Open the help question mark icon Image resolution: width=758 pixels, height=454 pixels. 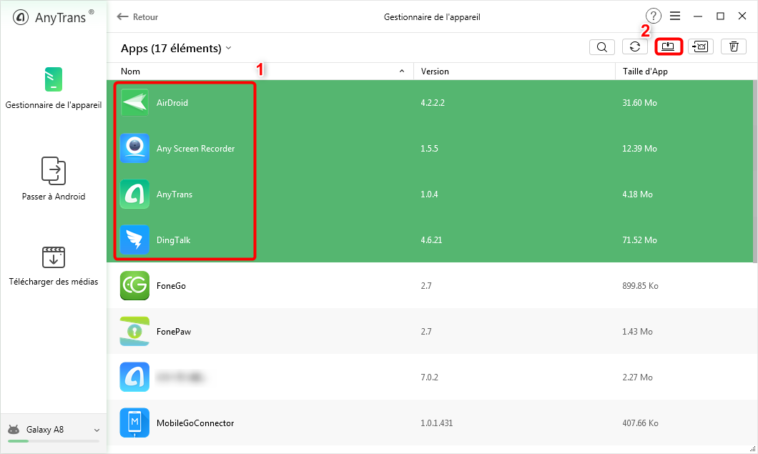click(653, 16)
